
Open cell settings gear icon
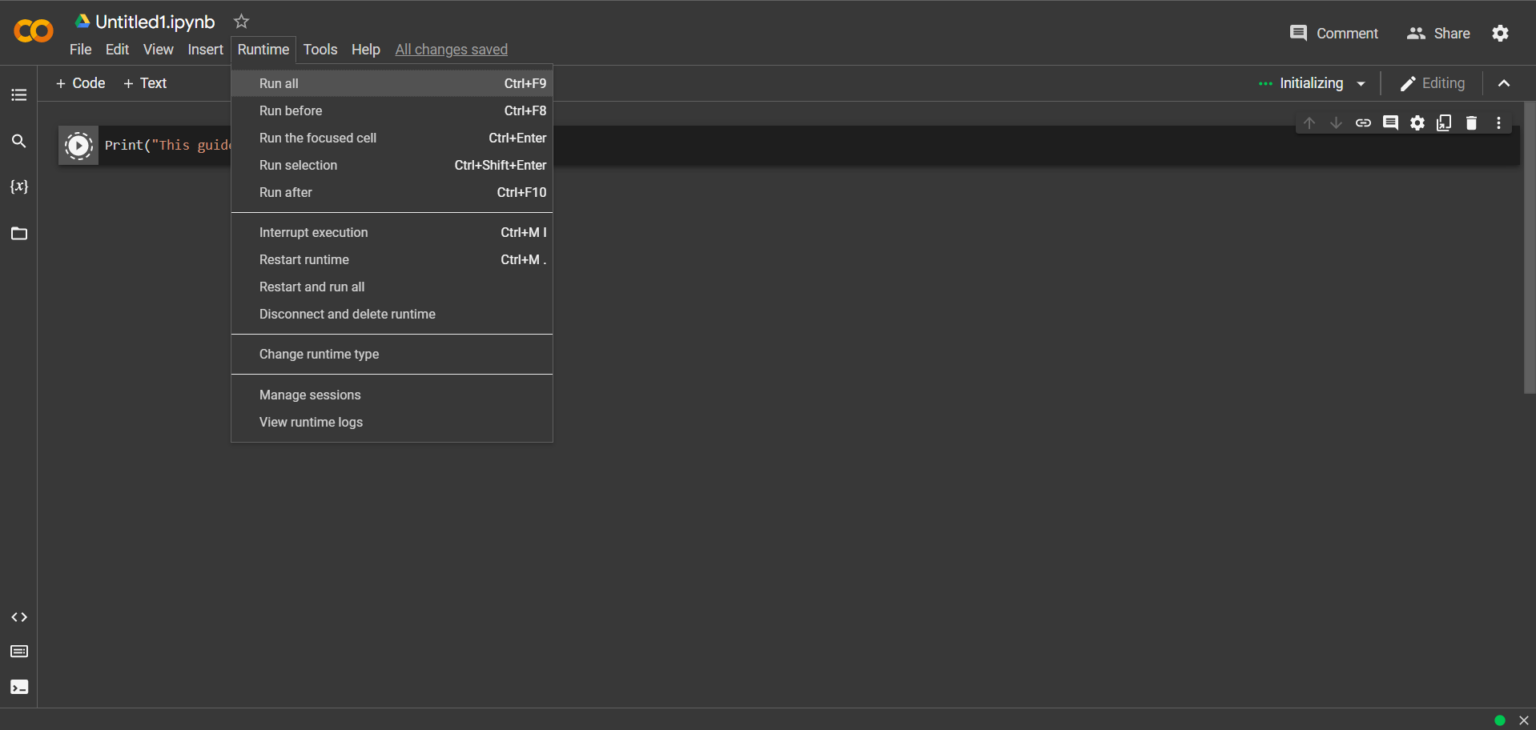point(1417,123)
